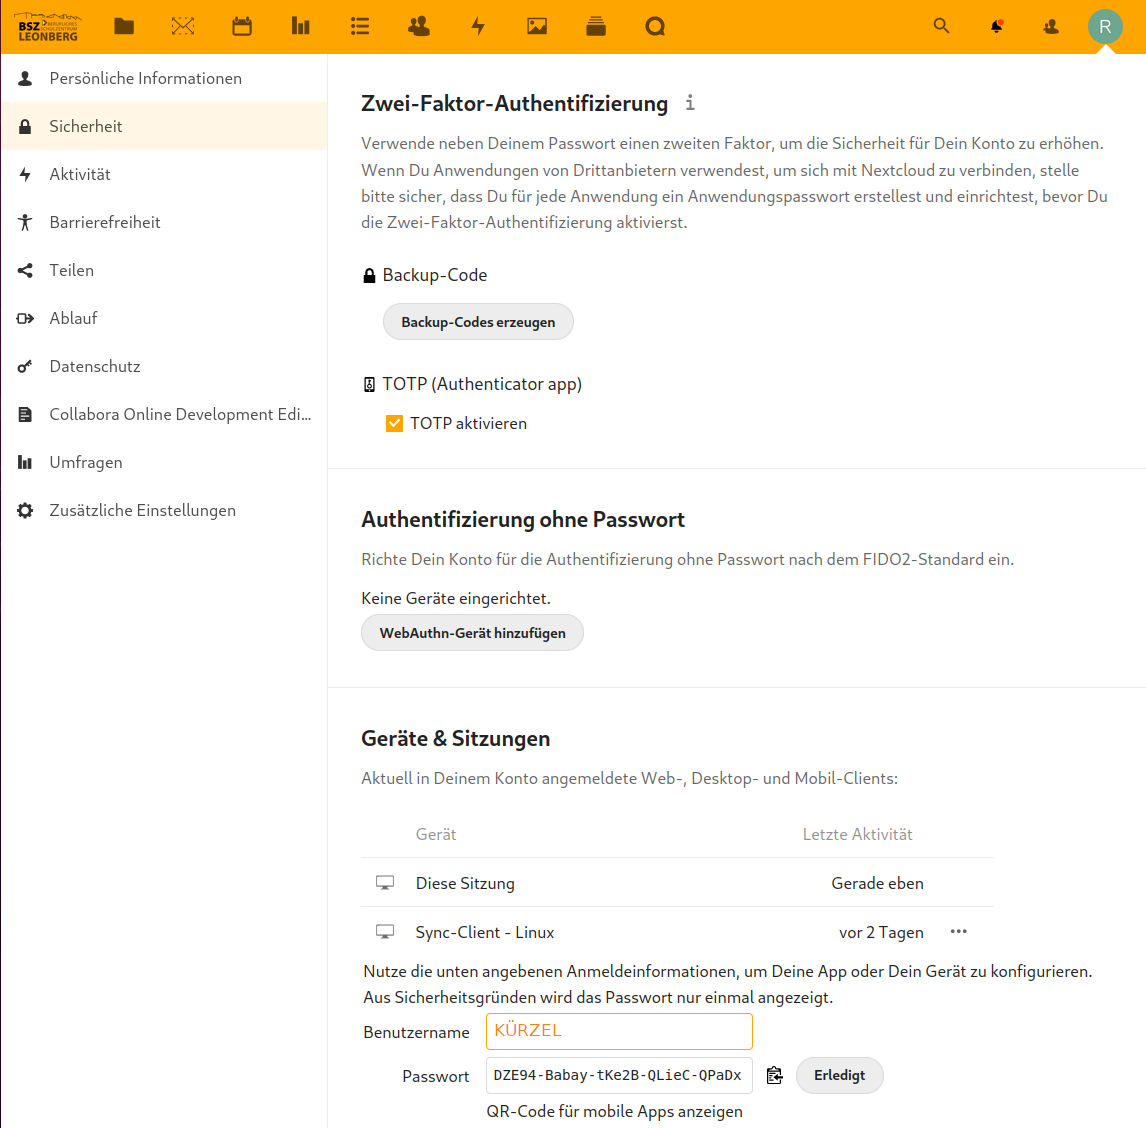Screen dimensions: 1146x1128
Task: Go to Persönliche Informationen settings
Action: (145, 79)
